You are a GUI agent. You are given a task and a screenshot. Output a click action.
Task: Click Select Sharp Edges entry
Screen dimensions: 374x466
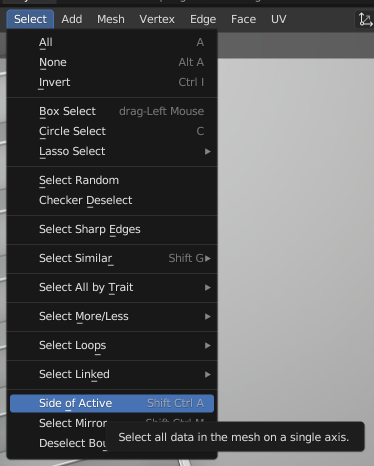(x=112, y=229)
